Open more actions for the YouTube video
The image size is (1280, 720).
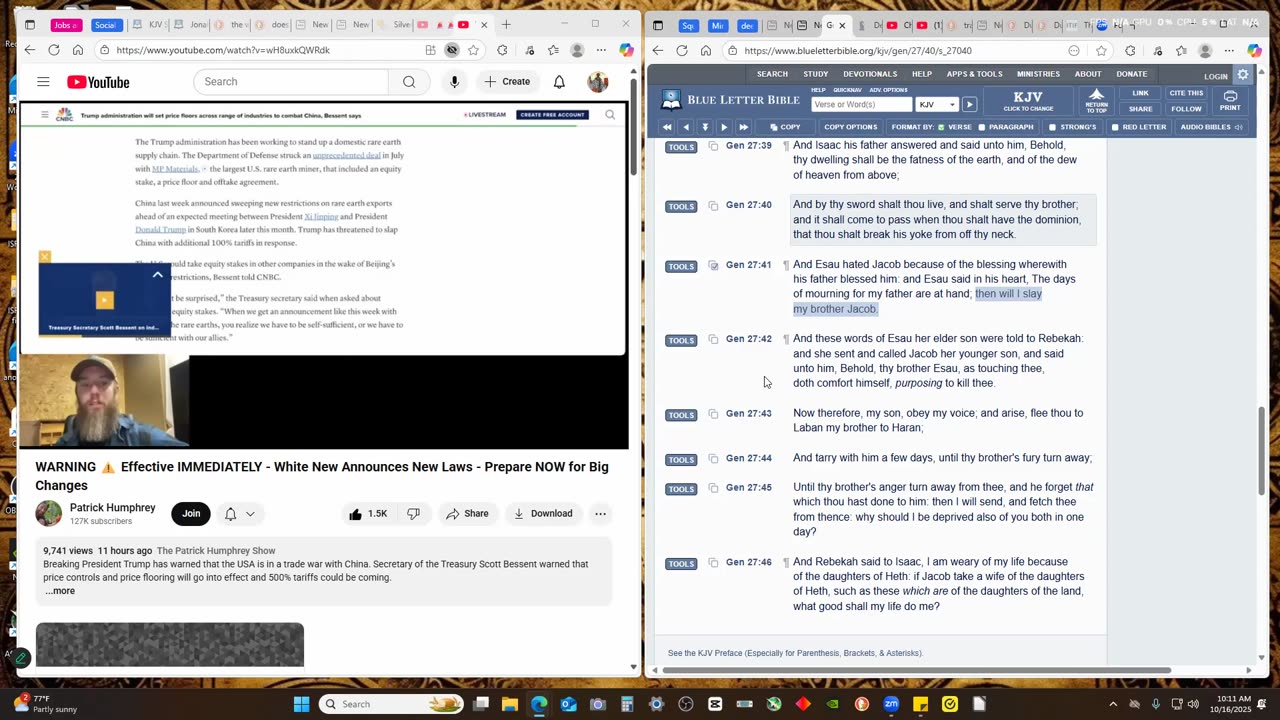pyautogui.click(x=600, y=514)
